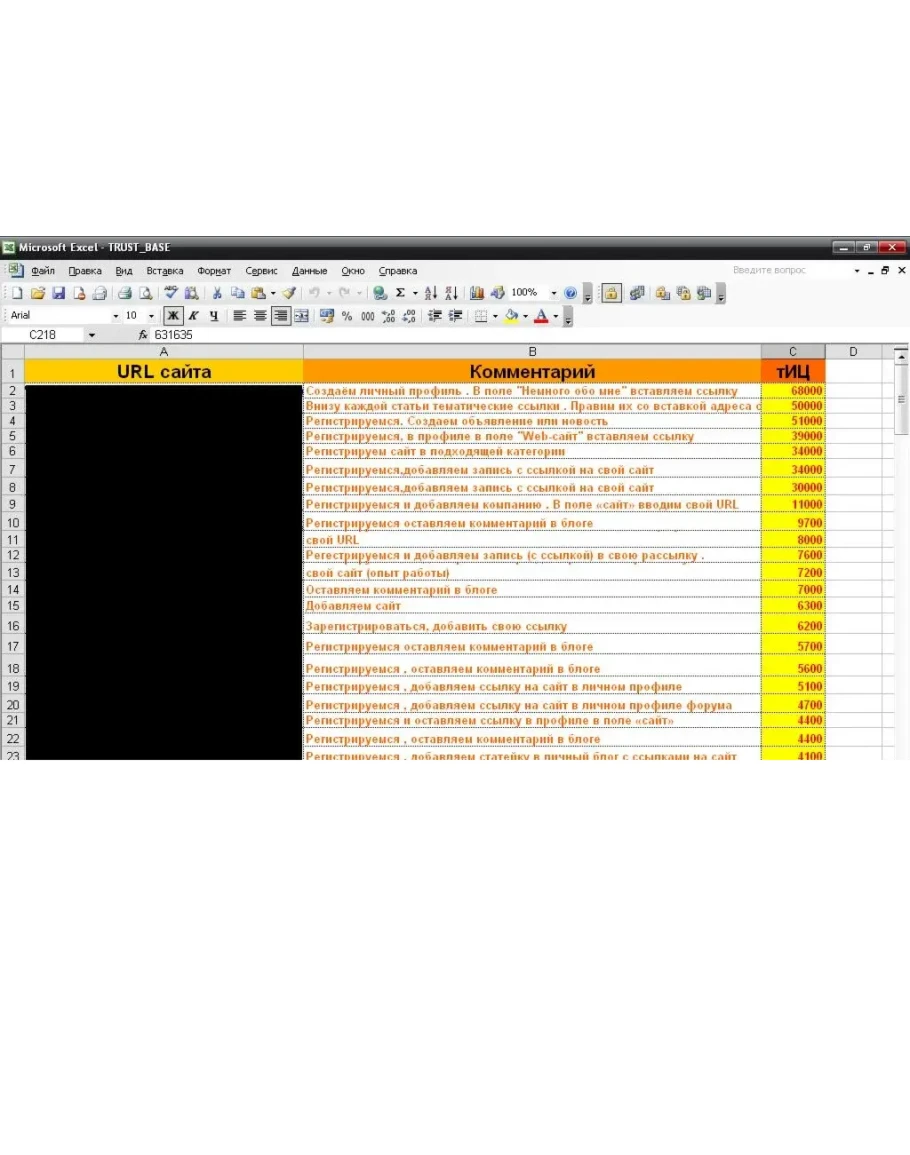Viewport: 910px width, 1155px height.
Task: Select the row 10 header
Action: pos(12,523)
